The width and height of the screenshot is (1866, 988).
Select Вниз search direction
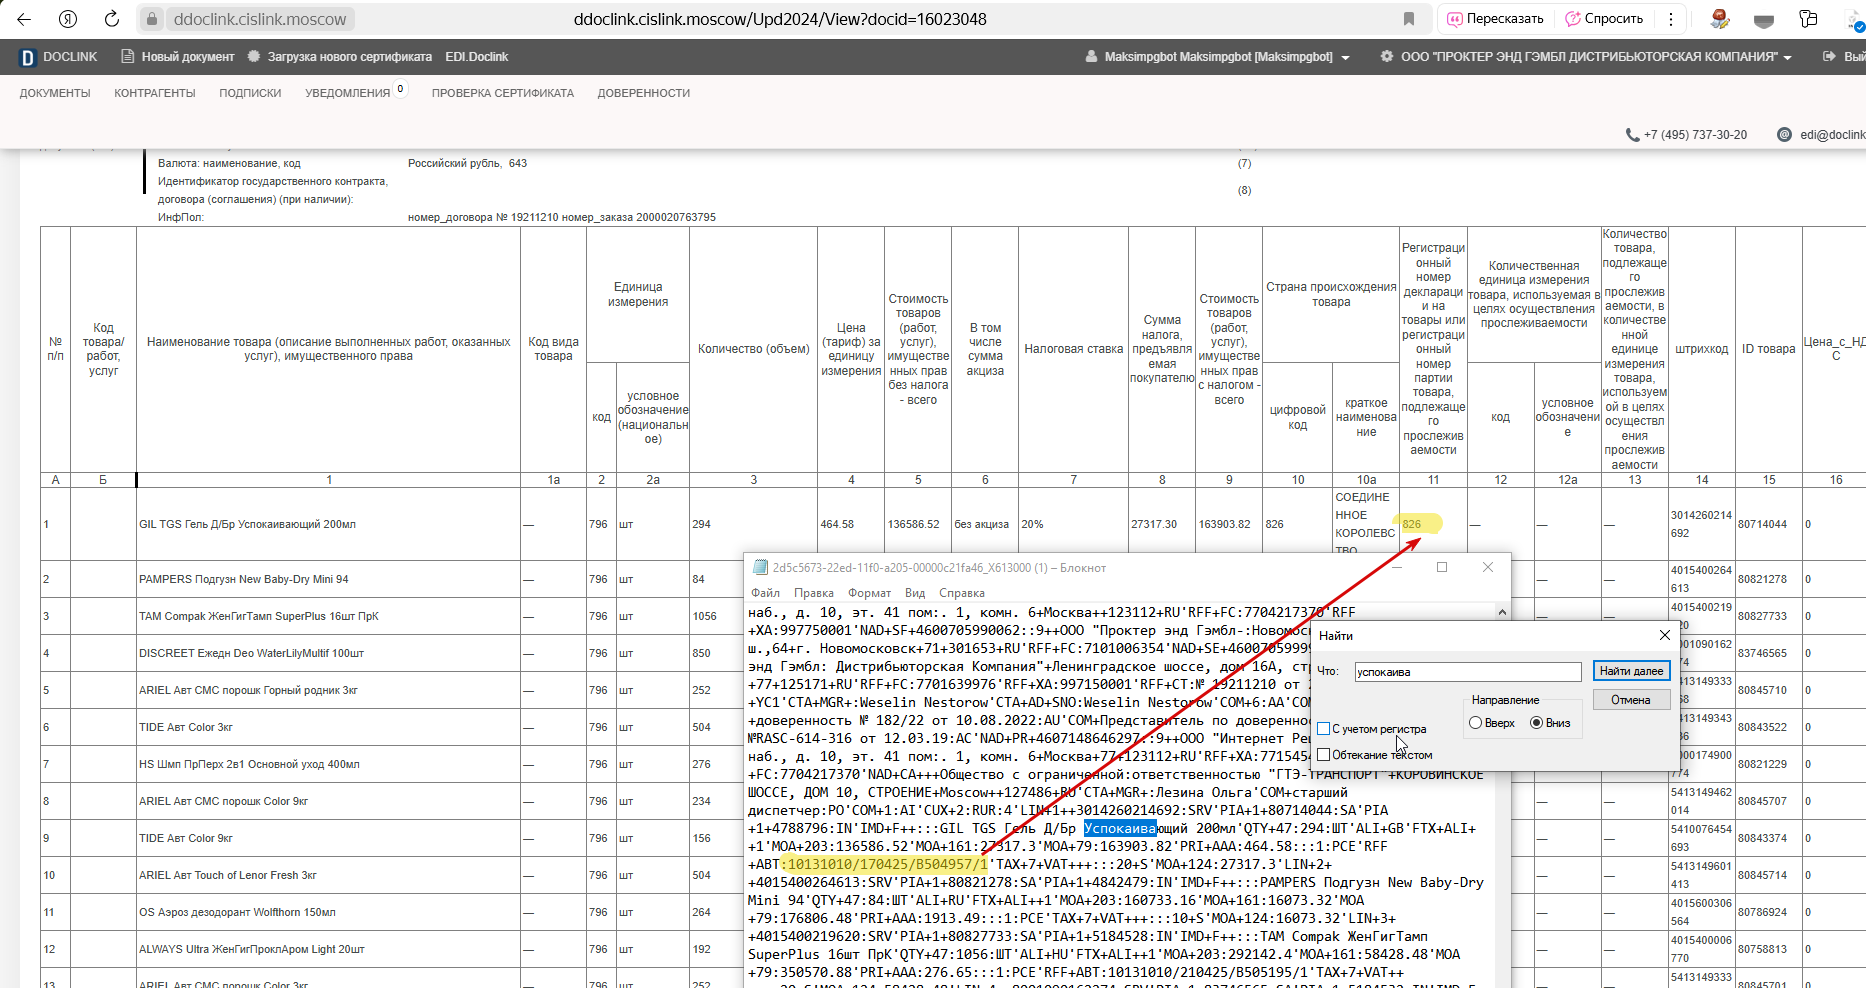1537,723
